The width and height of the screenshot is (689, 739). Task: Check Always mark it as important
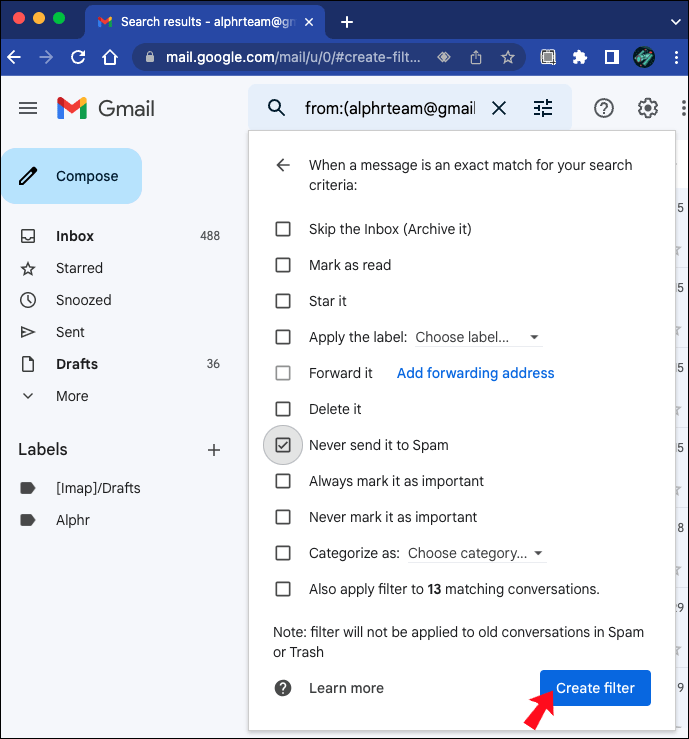[x=283, y=481]
